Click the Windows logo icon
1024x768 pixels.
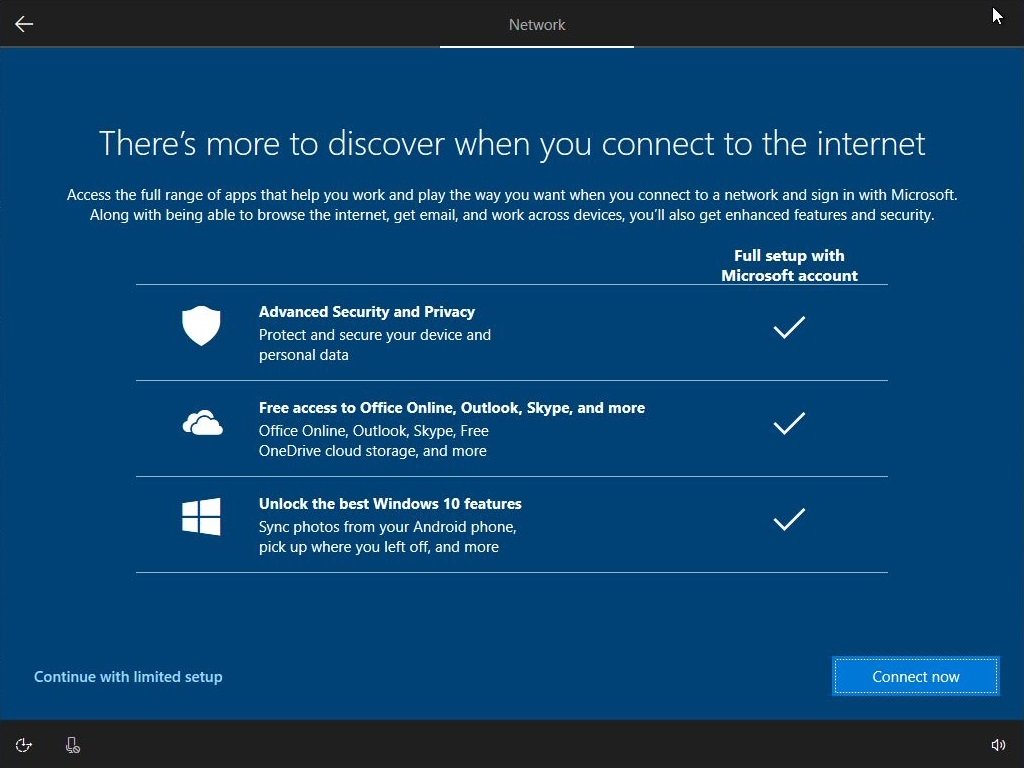click(x=201, y=518)
